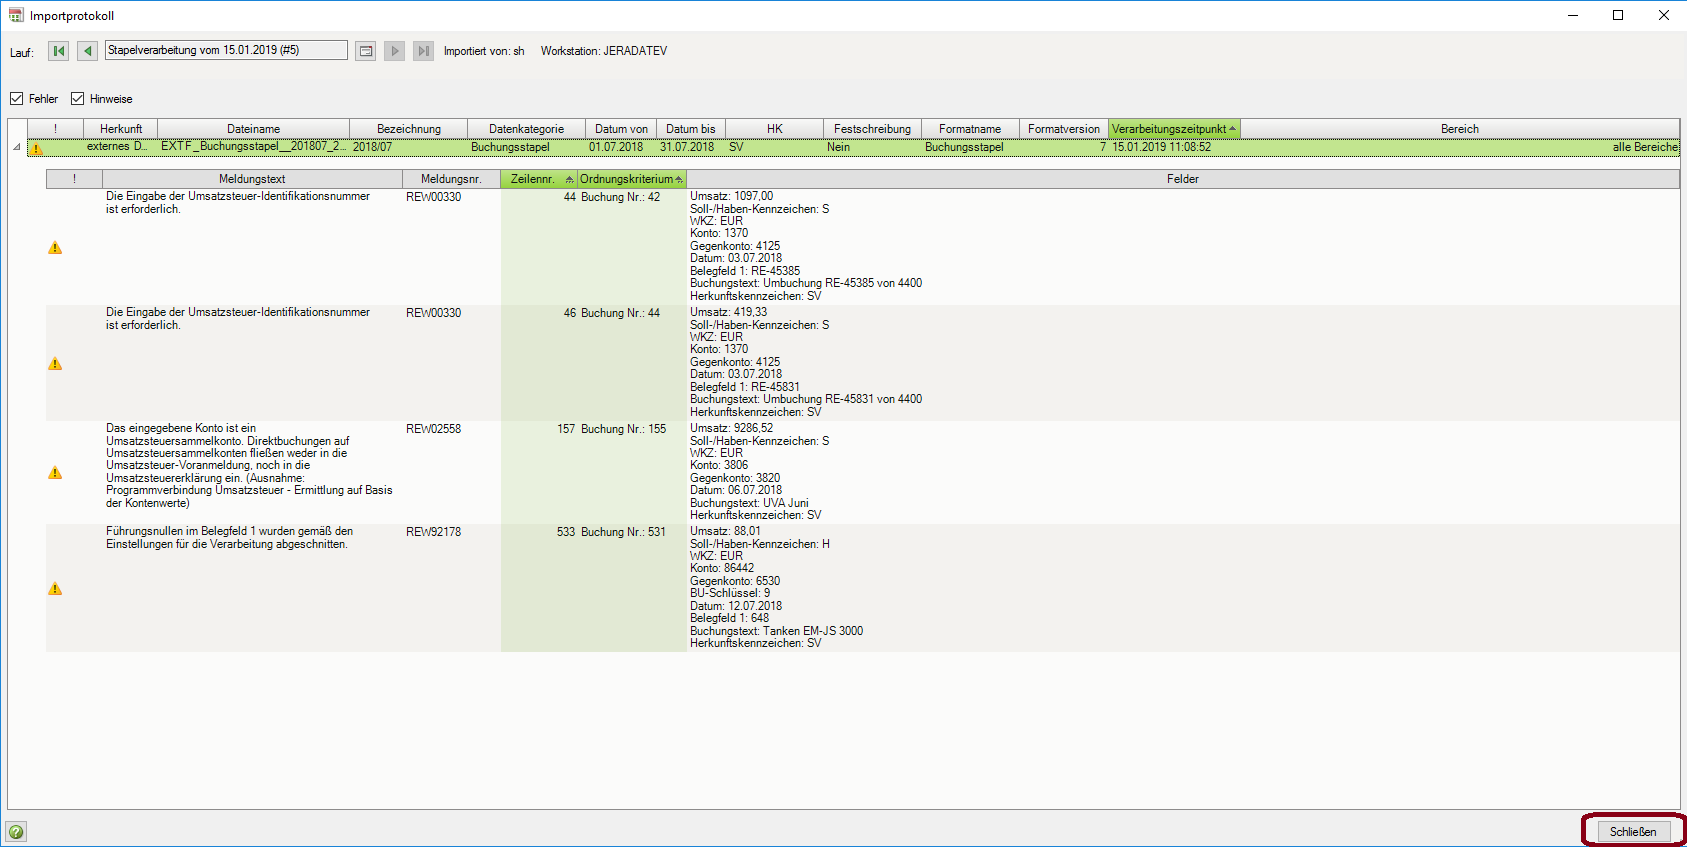Click warning icon for message REW92178
This screenshot has height=847, width=1687.
pos(55,589)
